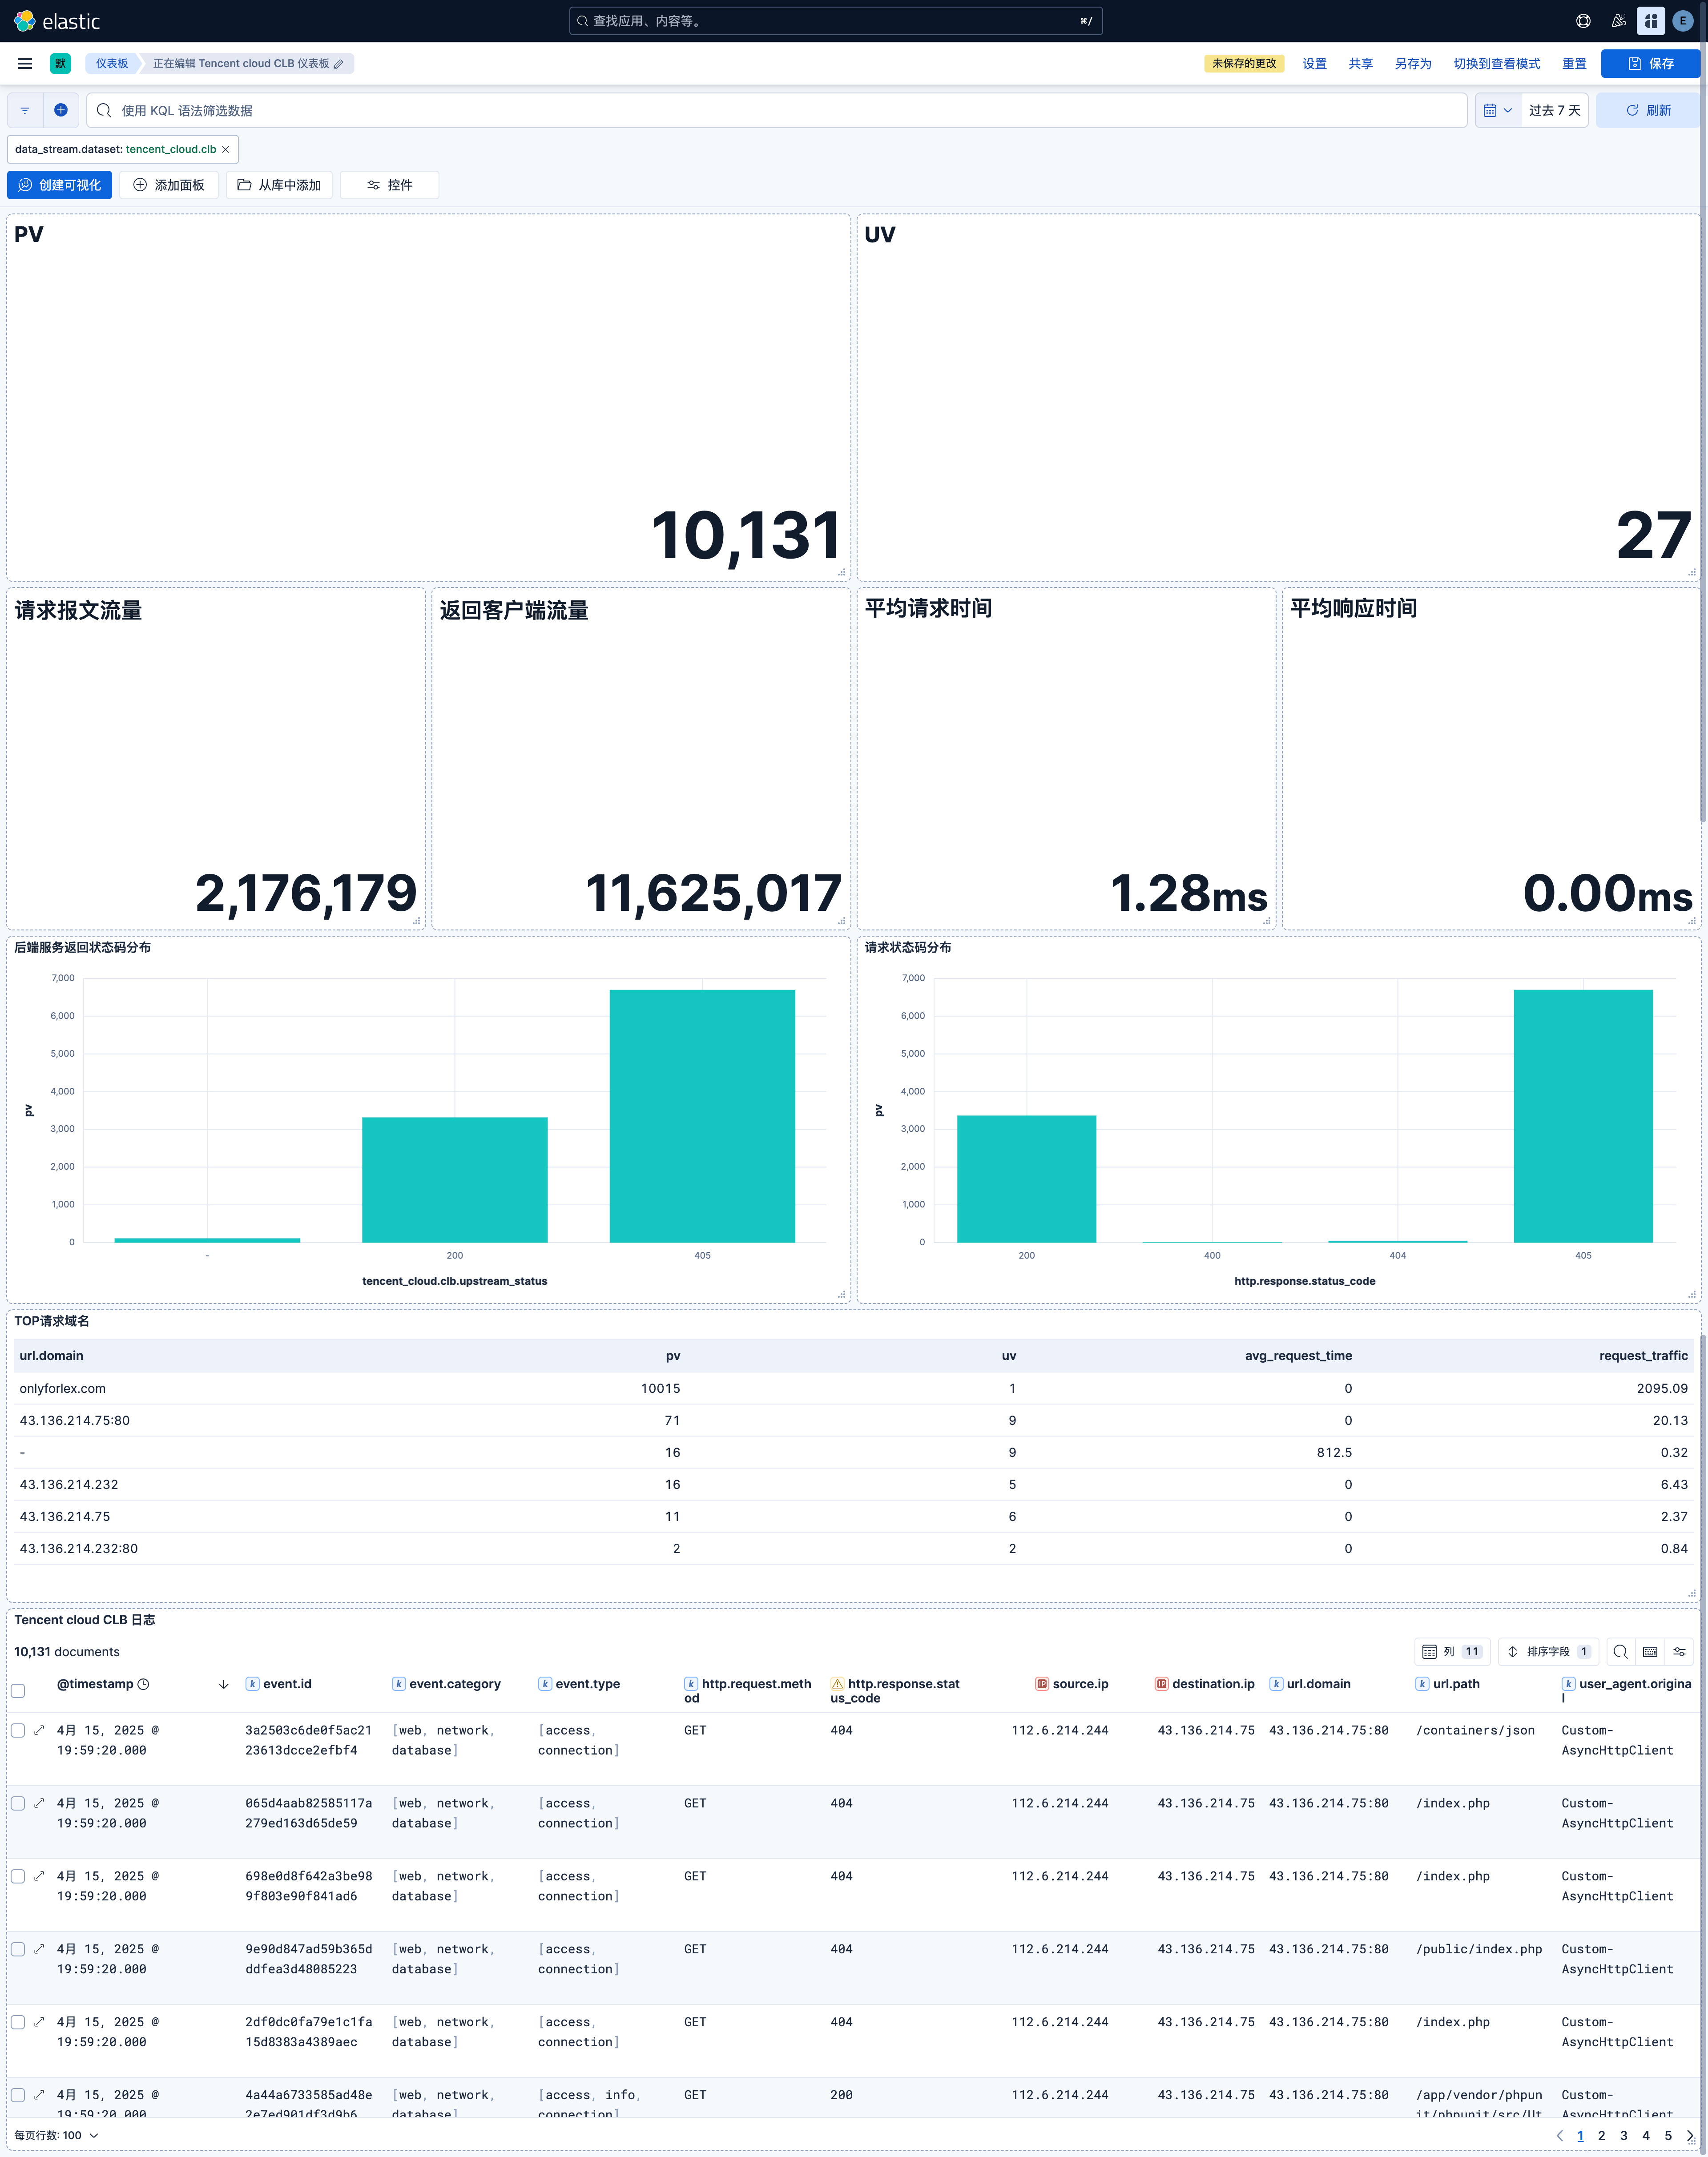Screen dimensions: 1708x2157
Task: Expand the row with event.id 9e90d847ad59b365d
Action: pos(39,1949)
